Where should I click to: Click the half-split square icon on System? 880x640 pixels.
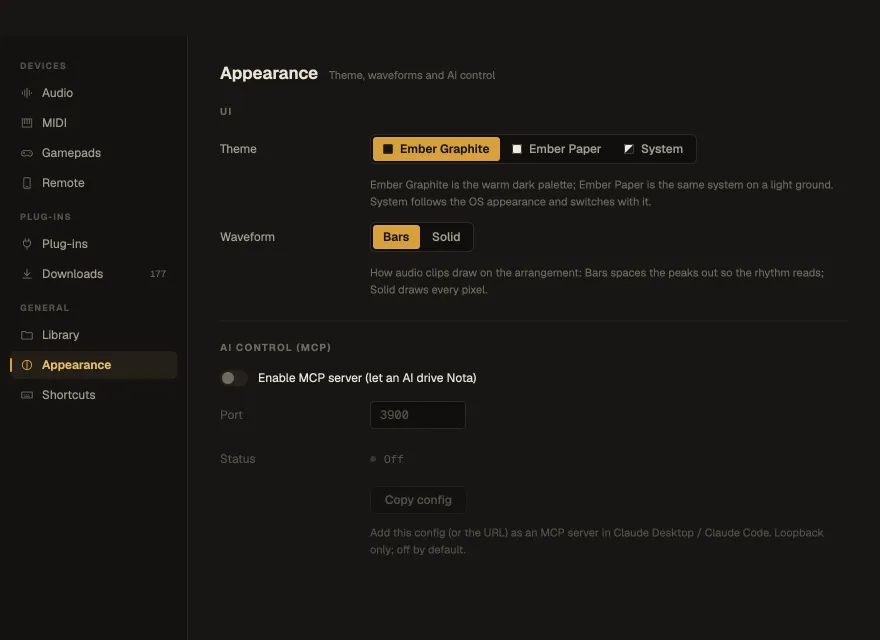pos(629,149)
